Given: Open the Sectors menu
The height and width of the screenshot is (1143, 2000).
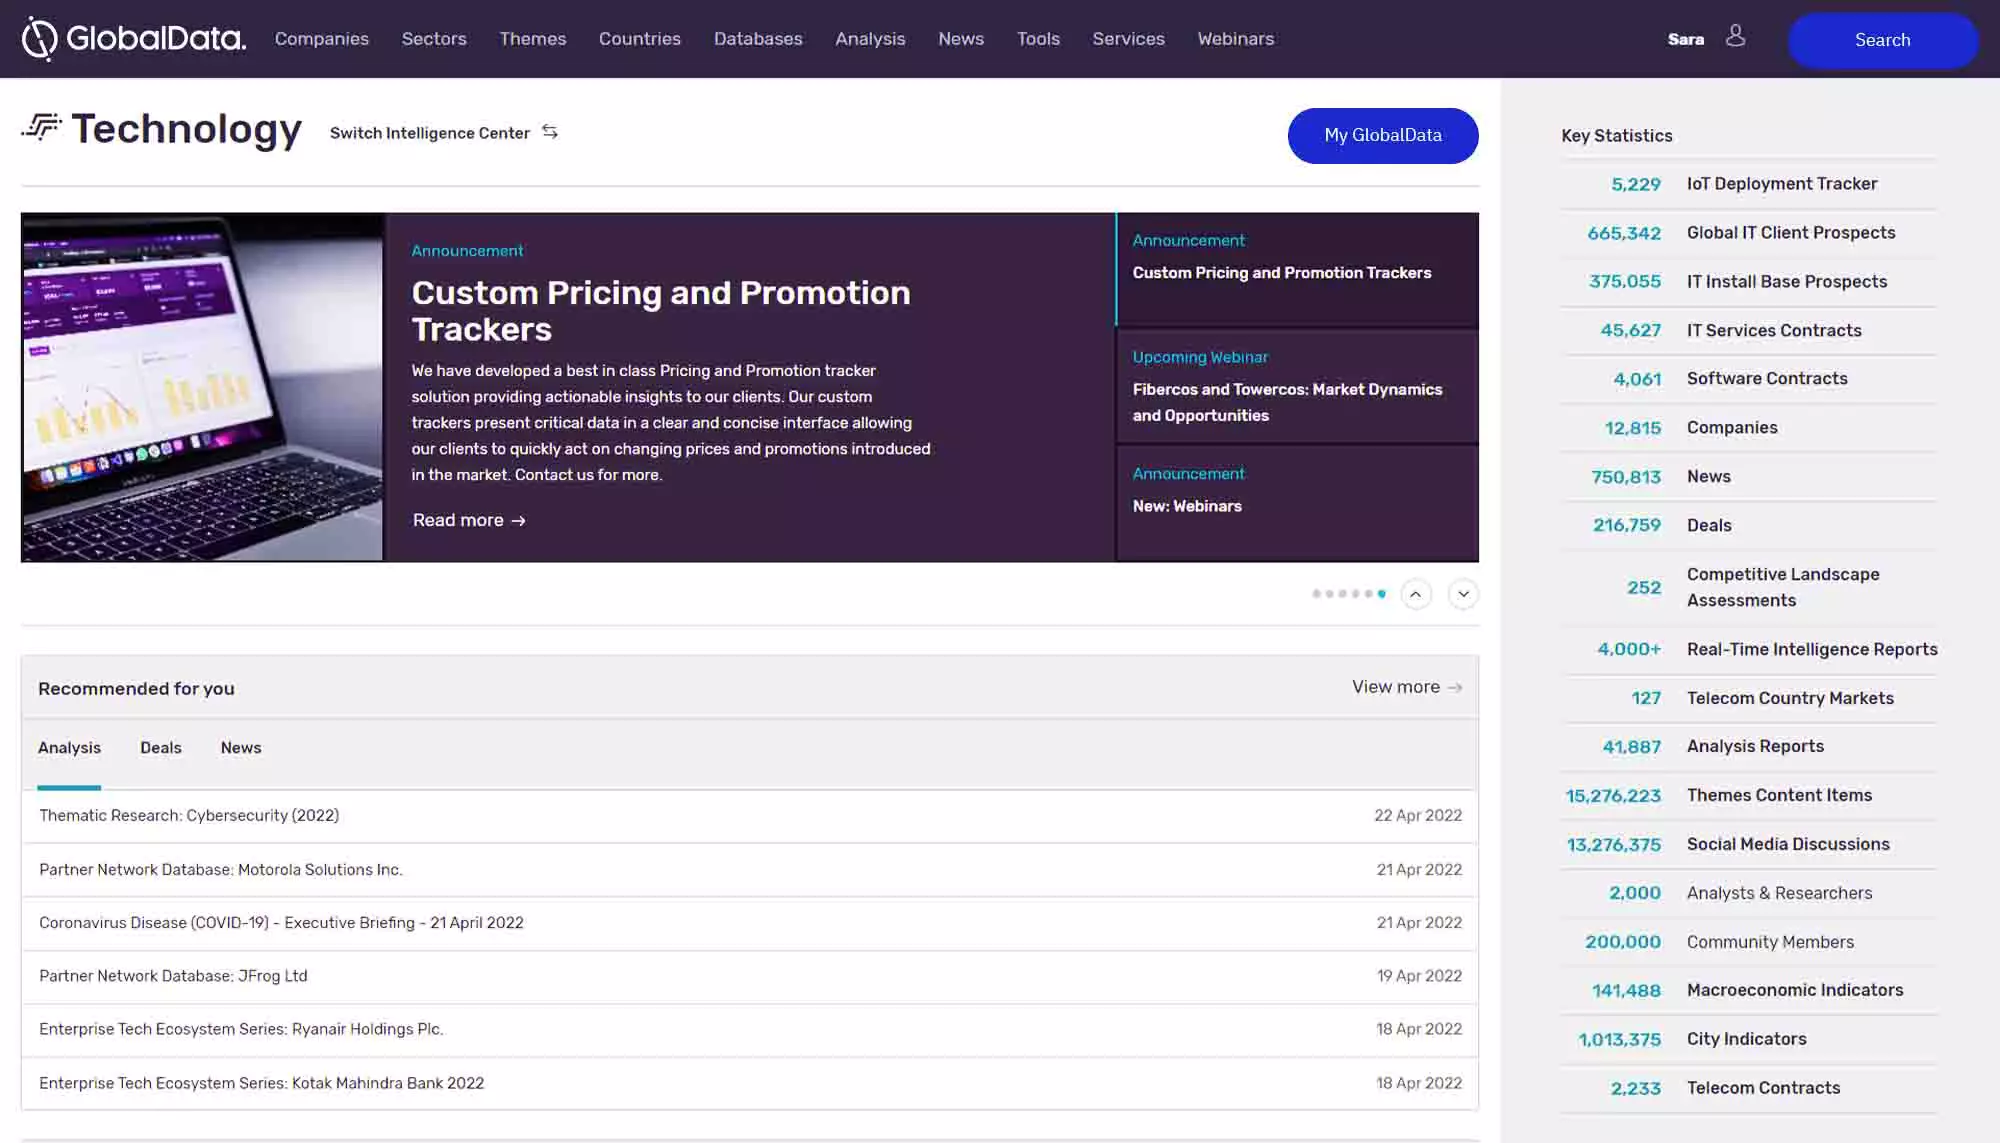Looking at the screenshot, I should click(434, 39).
